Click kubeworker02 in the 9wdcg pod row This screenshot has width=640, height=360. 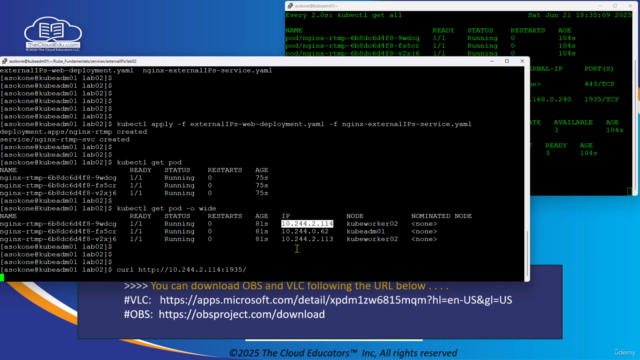click(x=372, y=224)
